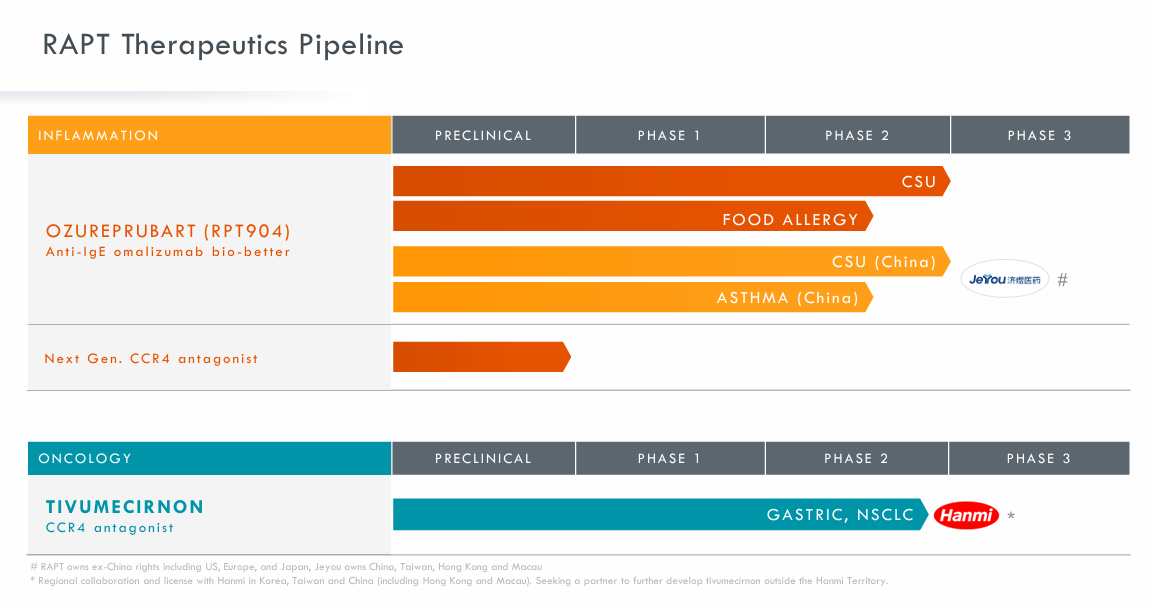Click PHASE 2 header in Oncology table
The height and width of the screenshot is (607, 1150).
pos(856,458)
